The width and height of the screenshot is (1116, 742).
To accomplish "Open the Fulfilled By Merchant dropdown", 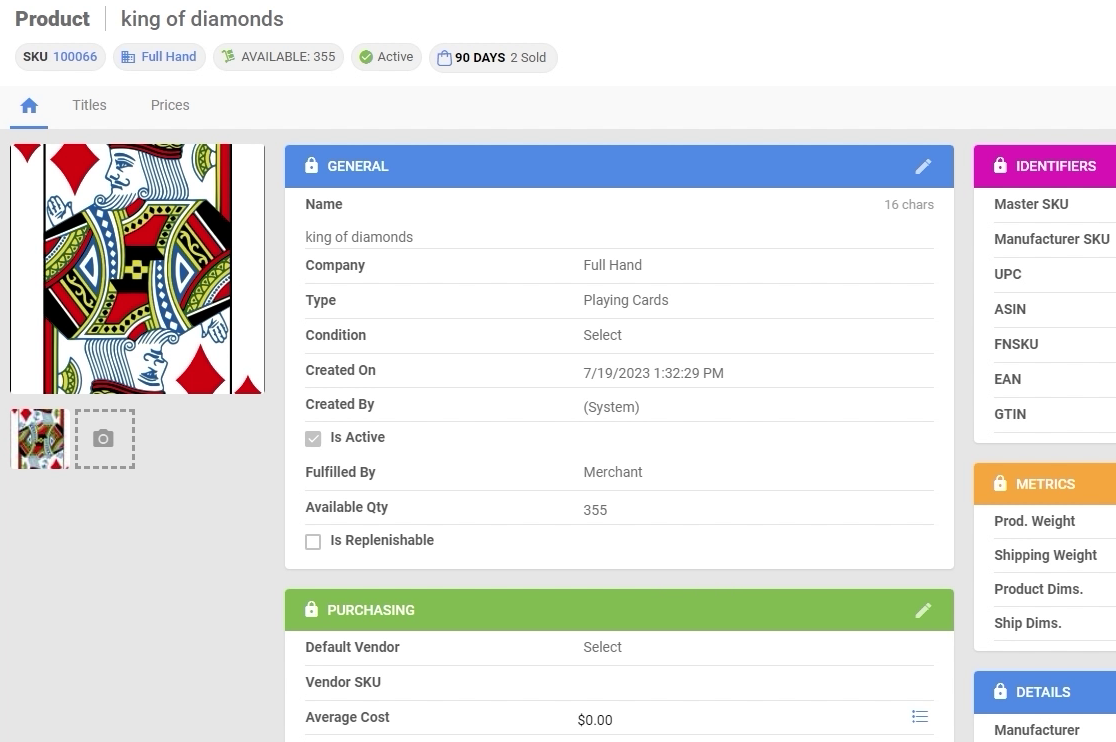I will click(758, 472).
